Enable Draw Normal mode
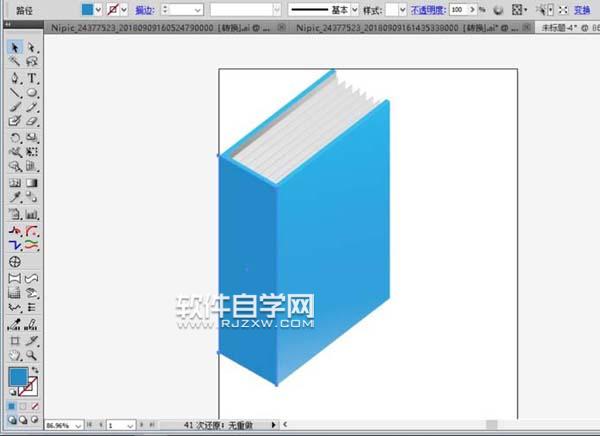Image resolution: width=600 pixels, height=436 pixels. tap(12, 420)
